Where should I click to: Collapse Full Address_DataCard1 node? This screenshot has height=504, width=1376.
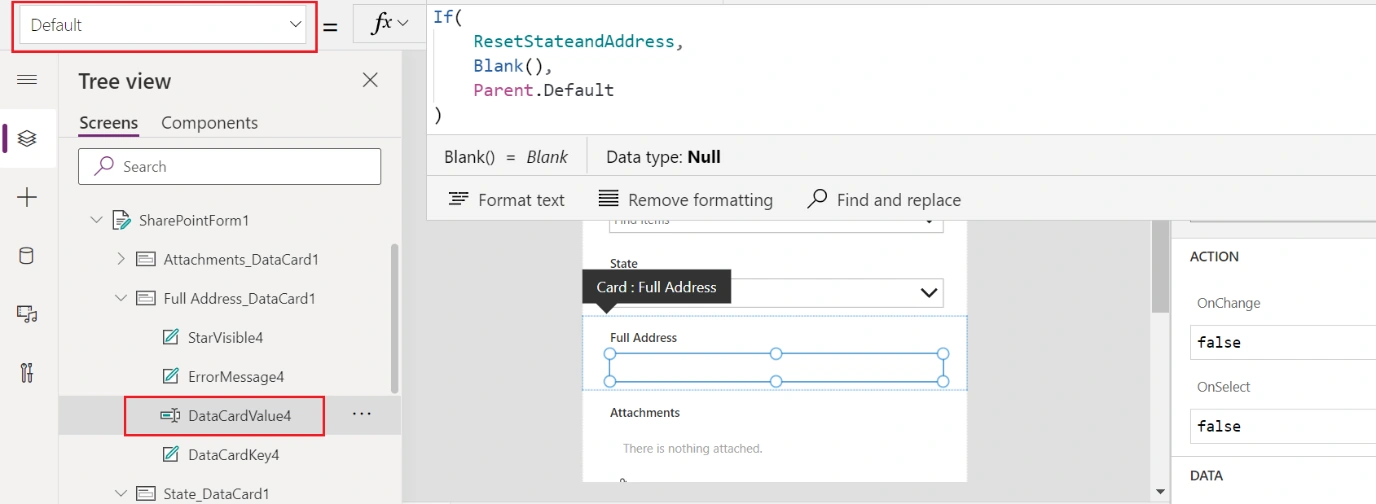click(x=121, y=298)
